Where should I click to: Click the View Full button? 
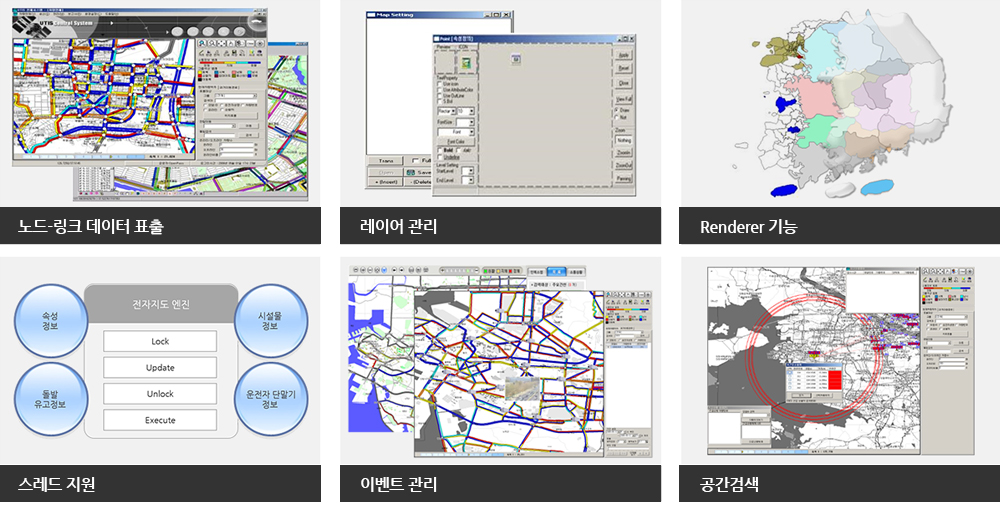[624, 99]
